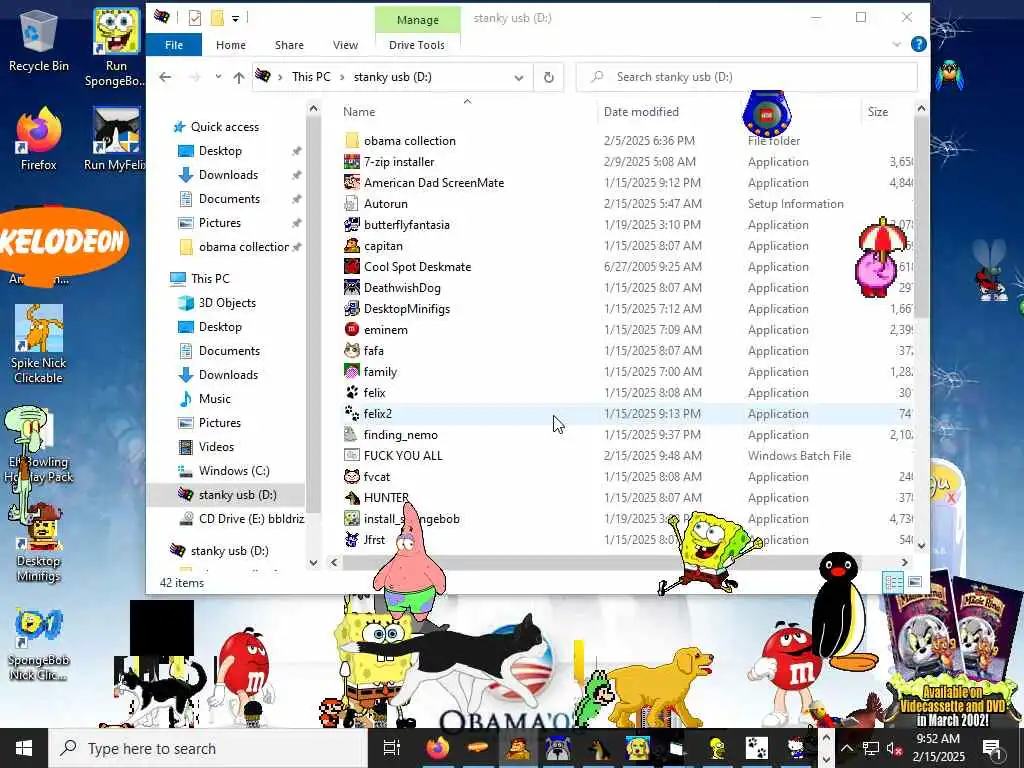Switch to the Home ribbon tab
The height and width of the screenshot is (768, 1024).
coord(231,45)
